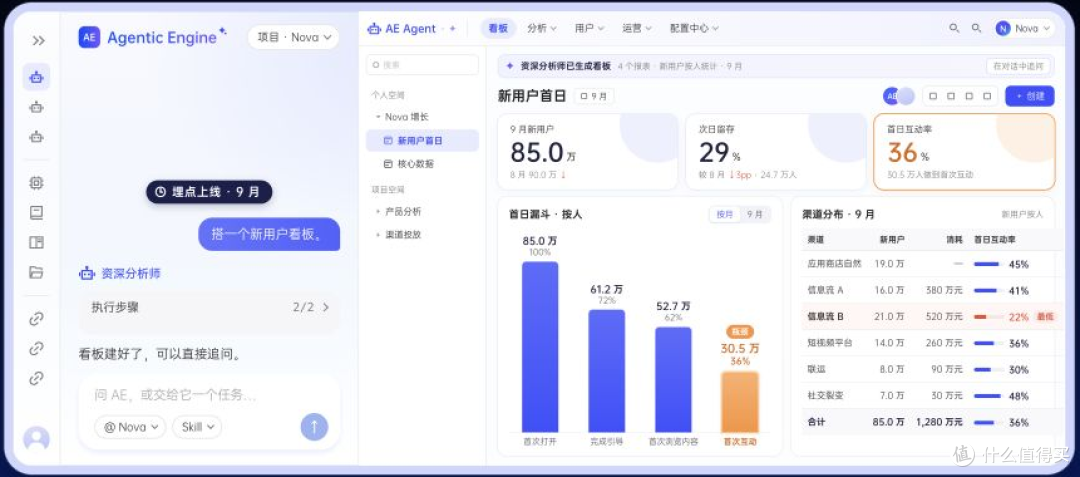Switch to the 看板 tab
Viewport: 1080px width, 477px height.
(x=498, y=28)
